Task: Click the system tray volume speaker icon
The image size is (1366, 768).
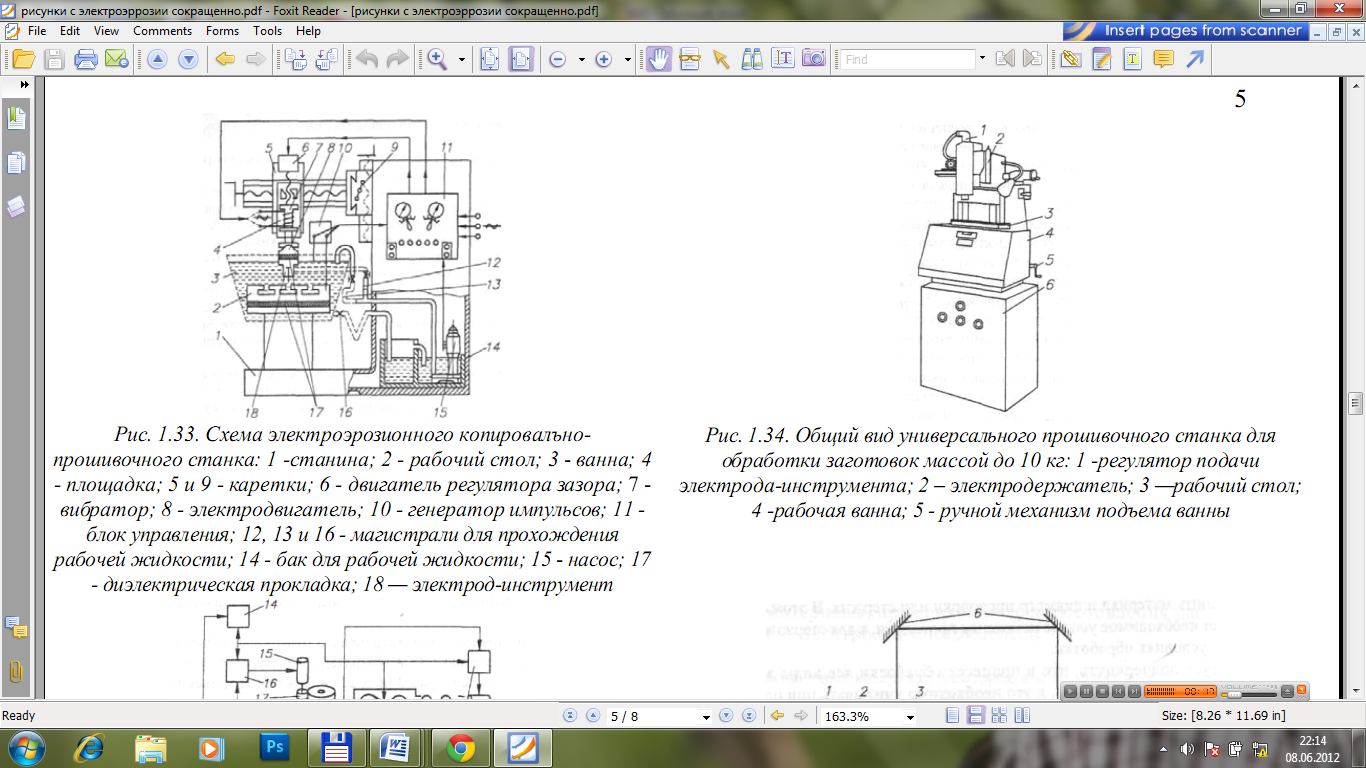Action: 1187,748
